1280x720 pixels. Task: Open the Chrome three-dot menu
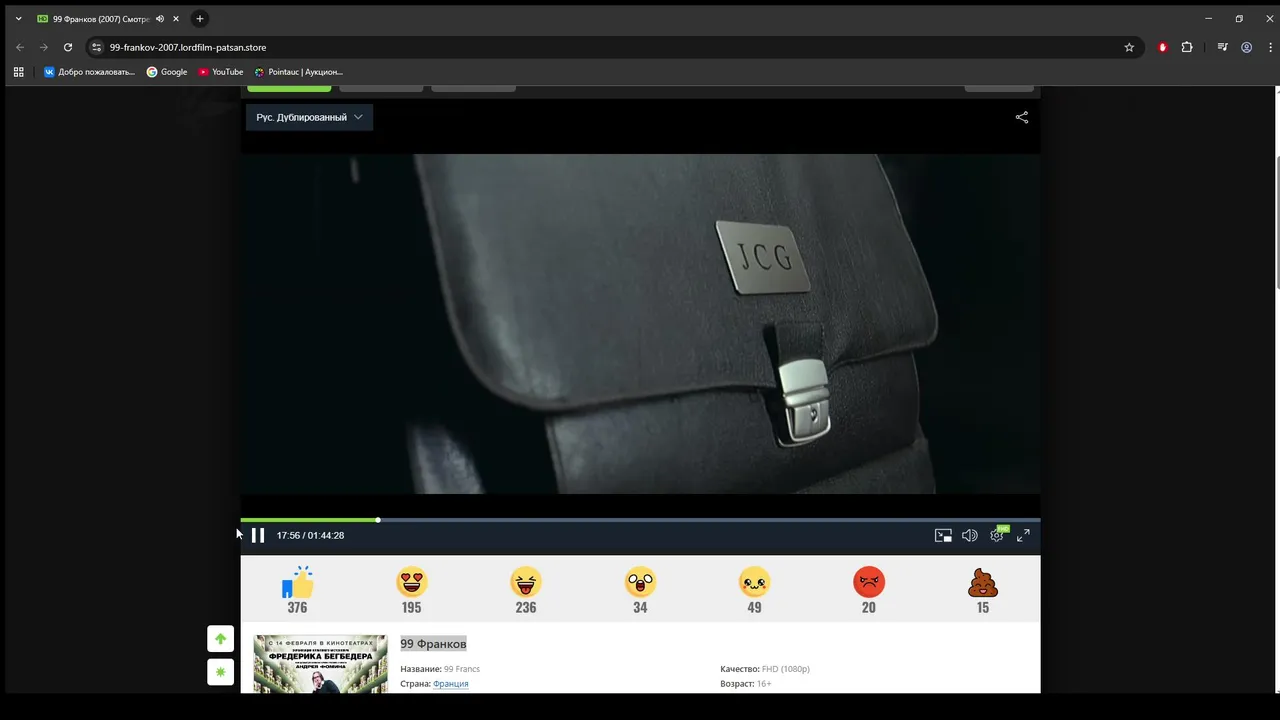pyautogui.click(x=1269, y=47)
